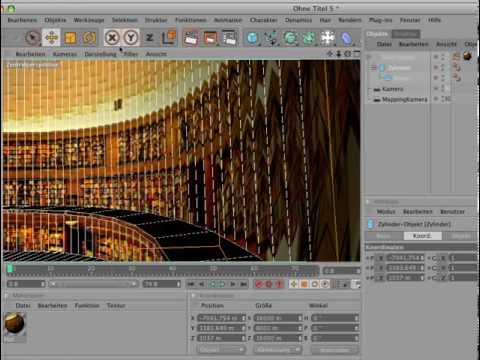Open attribute manager Modus menu
This screenshot has height=360, width=480.
pyautogui.click(x=386, y=212)
